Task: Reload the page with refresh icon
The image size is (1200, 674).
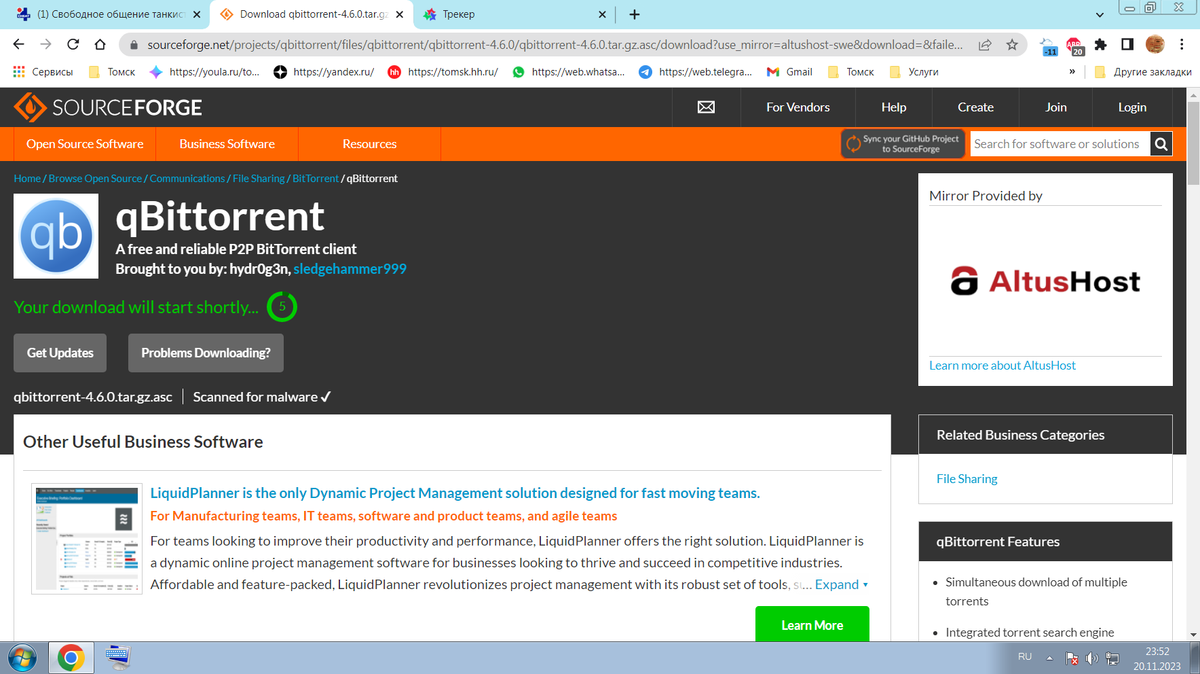Action: [73, 45]
